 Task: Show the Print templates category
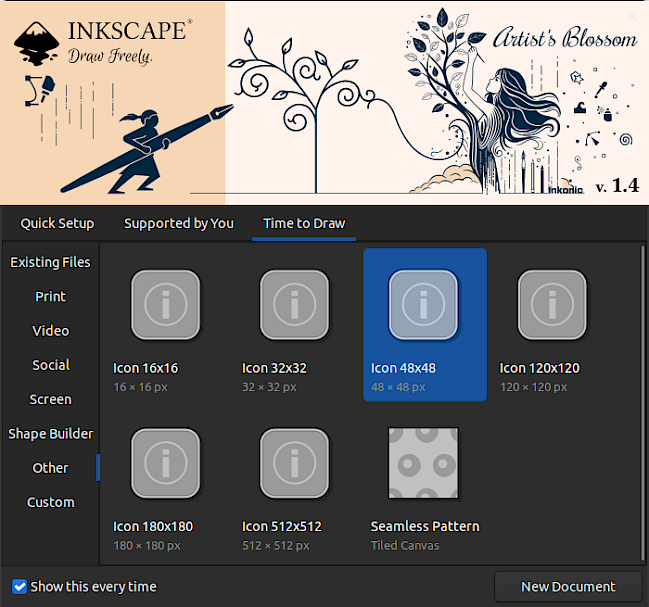(50, 297)
